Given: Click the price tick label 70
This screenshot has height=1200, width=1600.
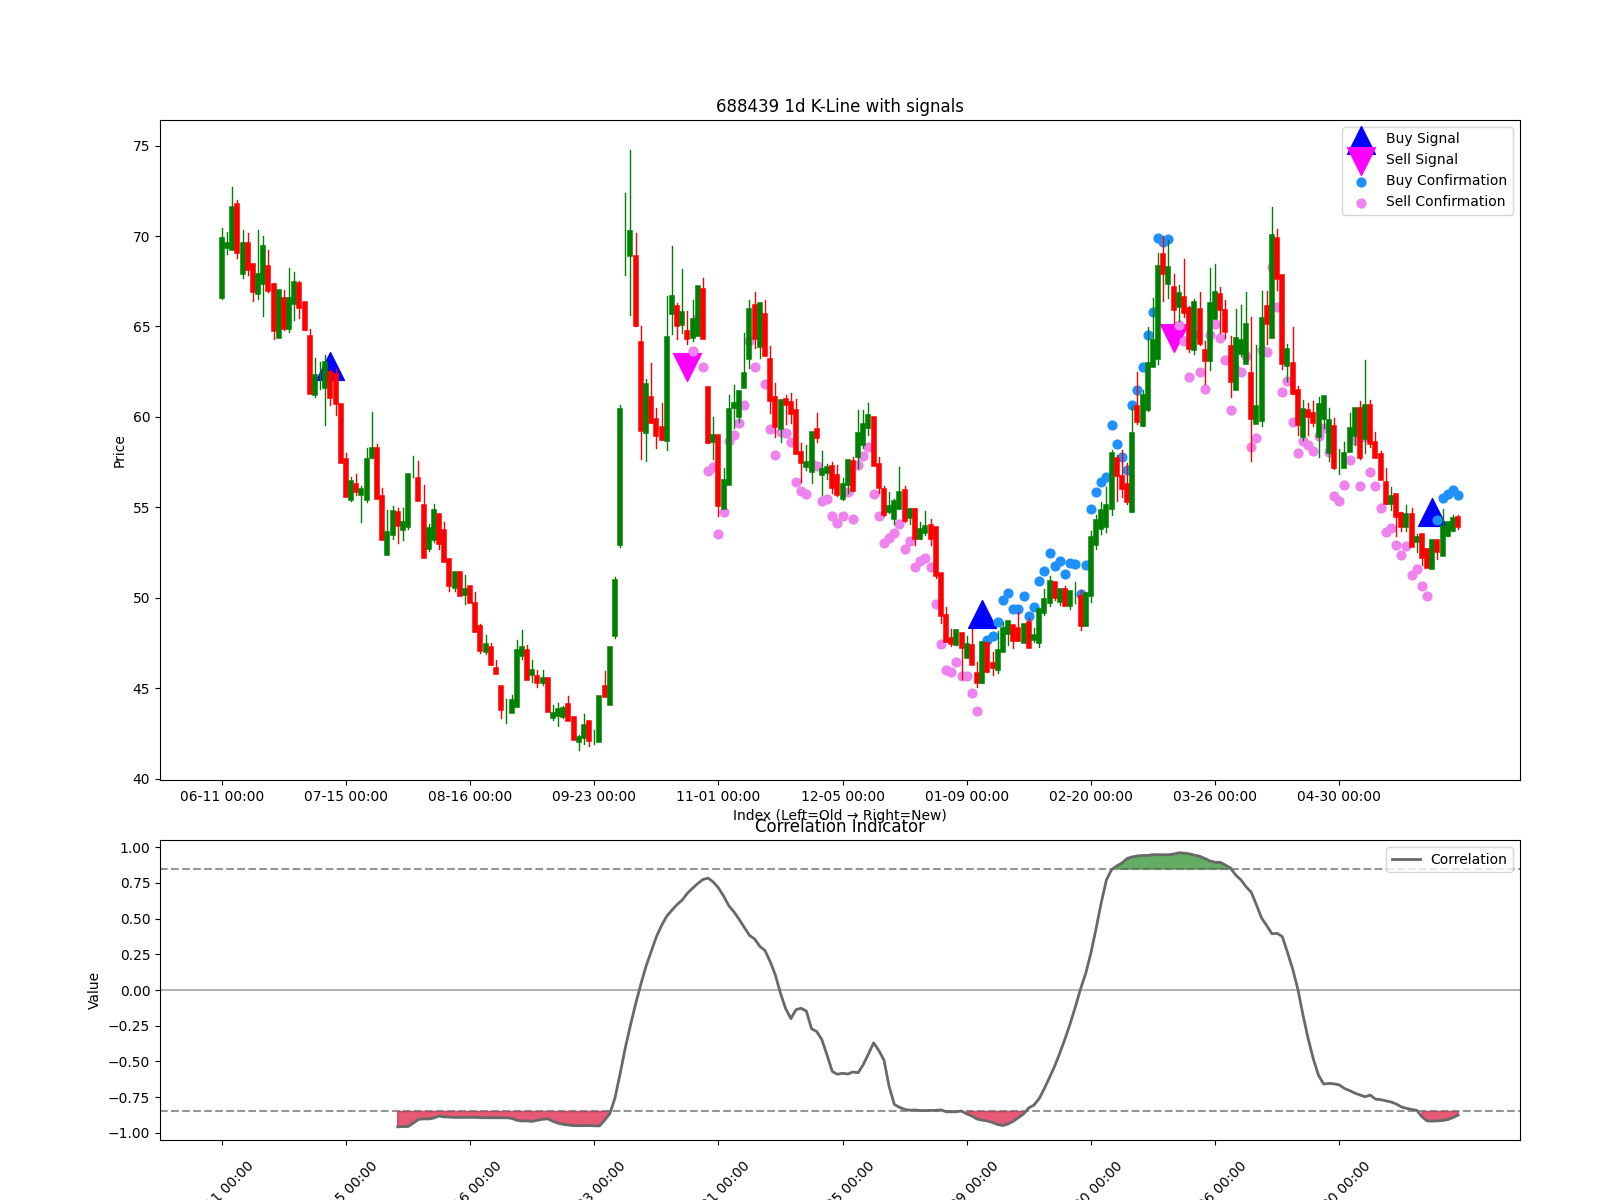Looking at the screenshot, I should coord(140,237).
